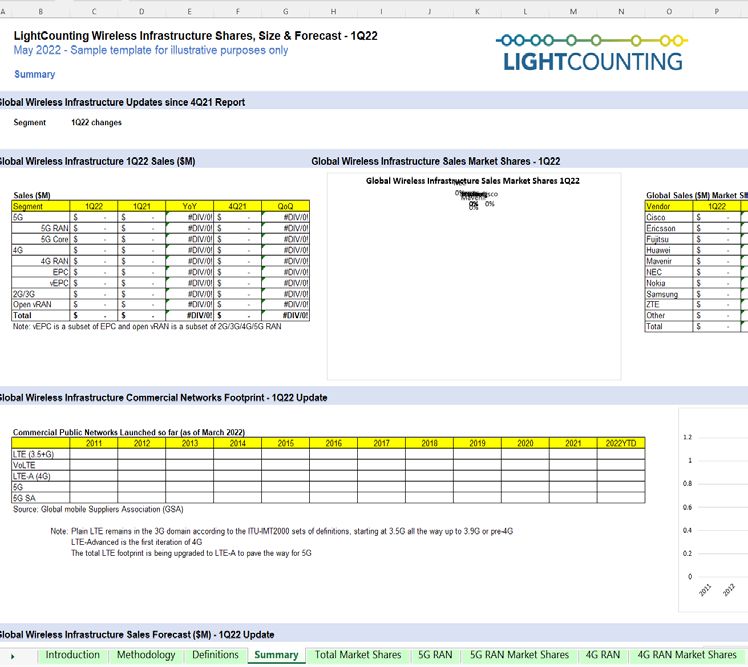The image size is (748, 667).
Task: Click the sheet tab scroll arrow
Action: (x=12, y=657)
